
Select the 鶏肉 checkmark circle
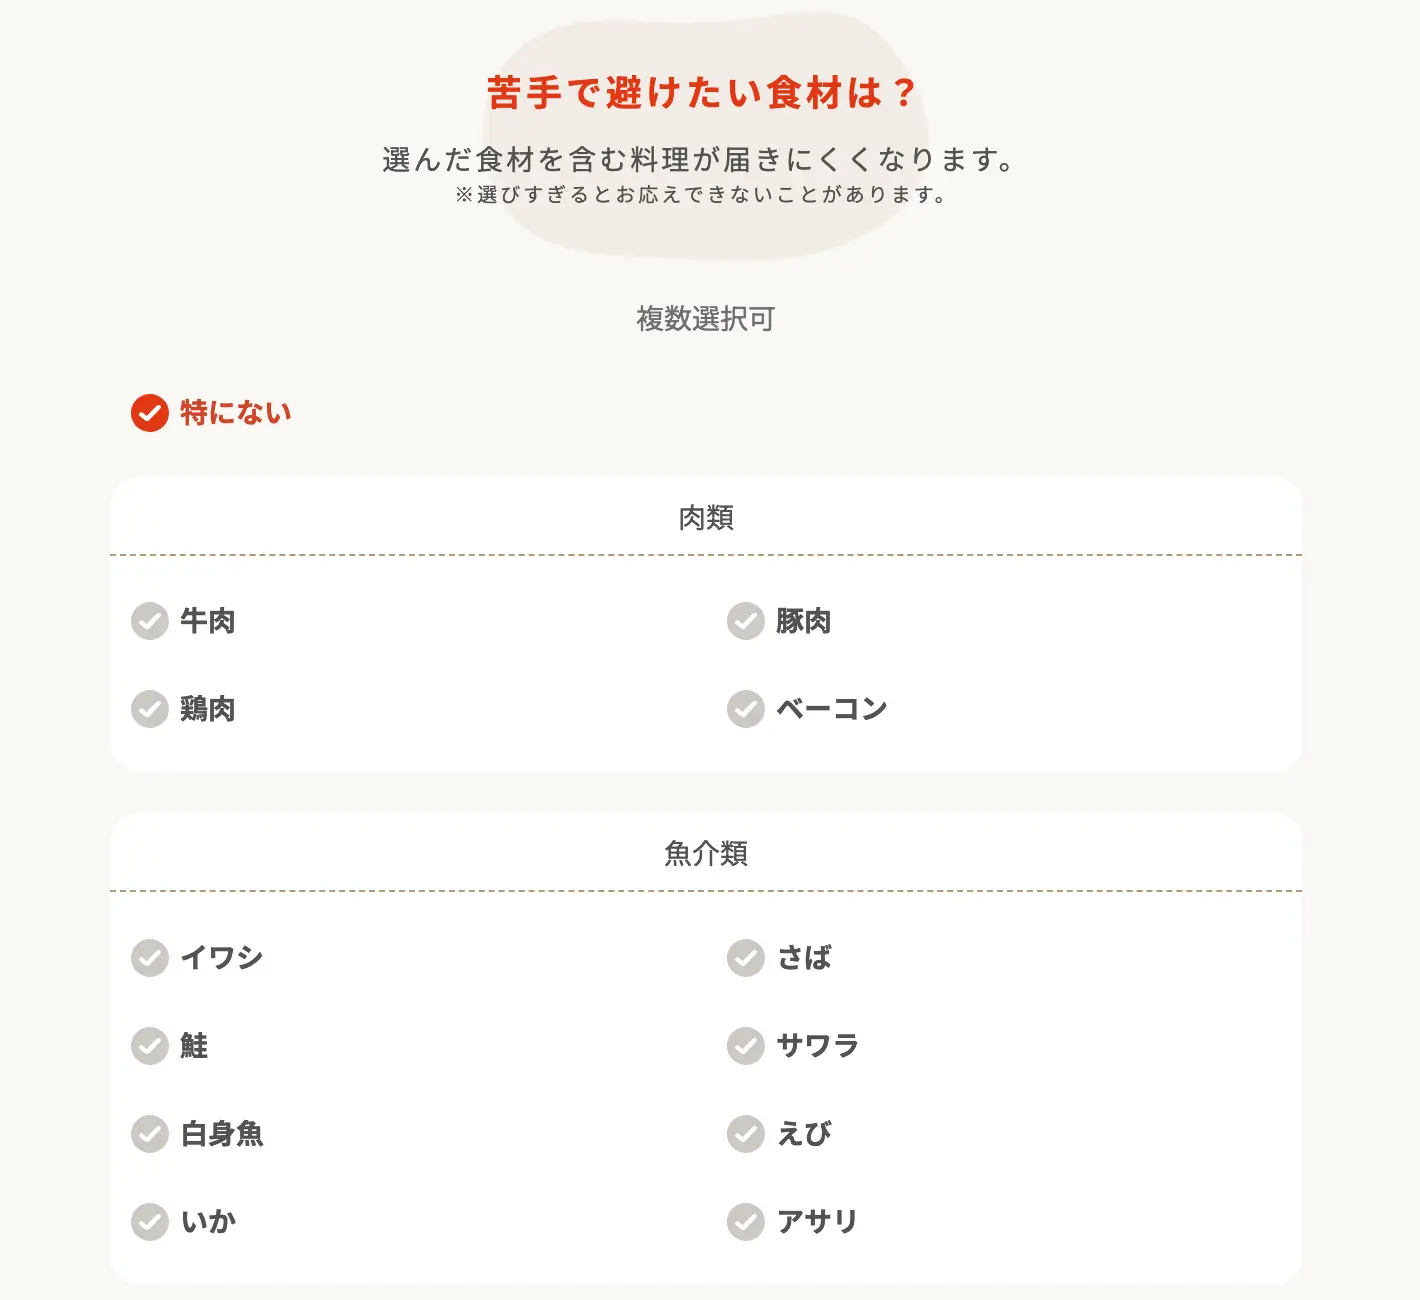click(150, 709)
